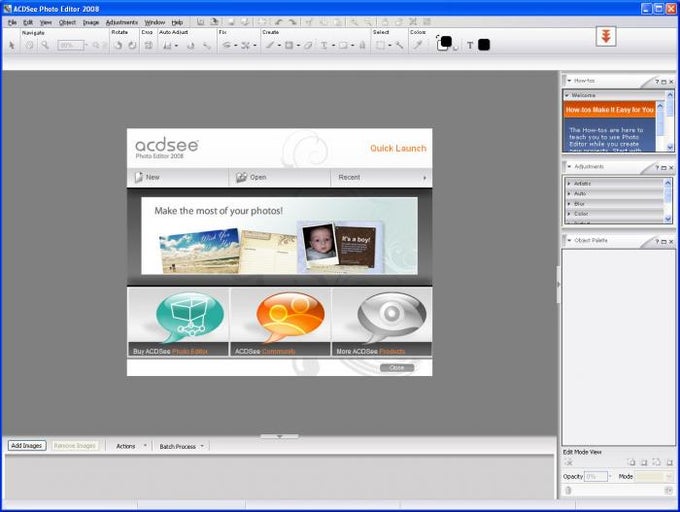This screenshot has height=512, width=680.
Task: Open the Window menu
Action: pyautogui.click(x=154, y=22)
